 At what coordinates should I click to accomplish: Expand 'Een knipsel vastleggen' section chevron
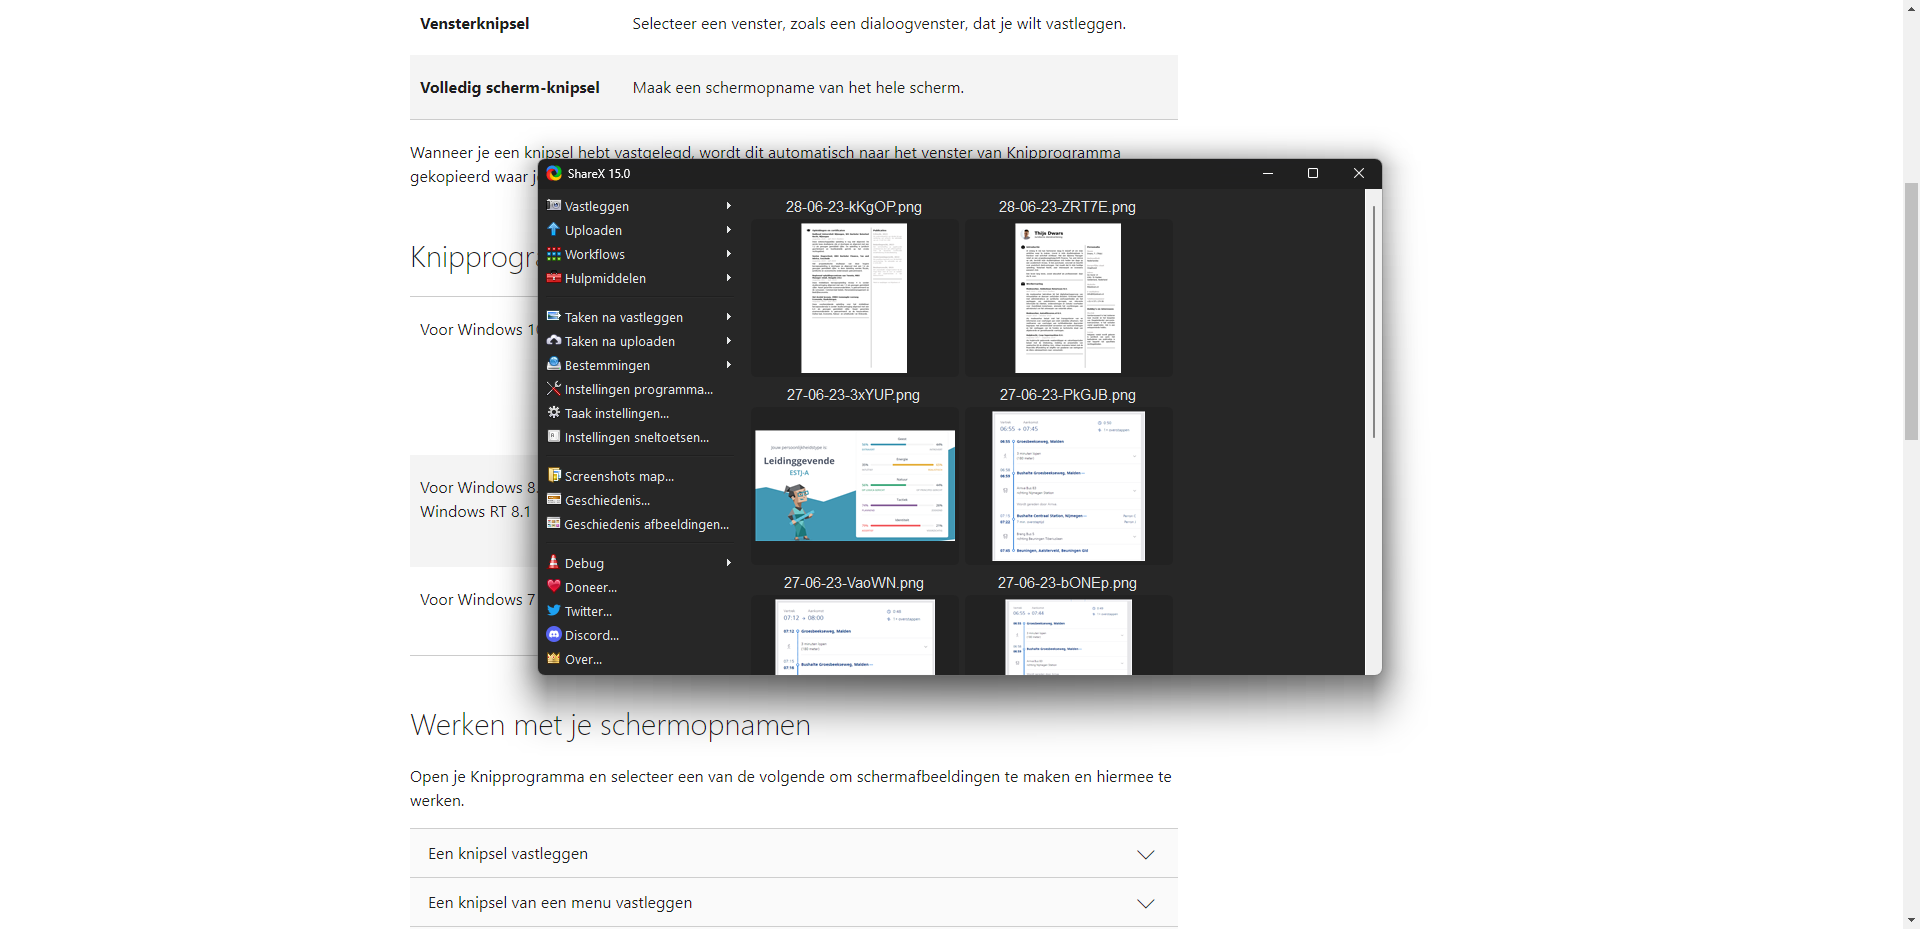(x=1145, y=854)
